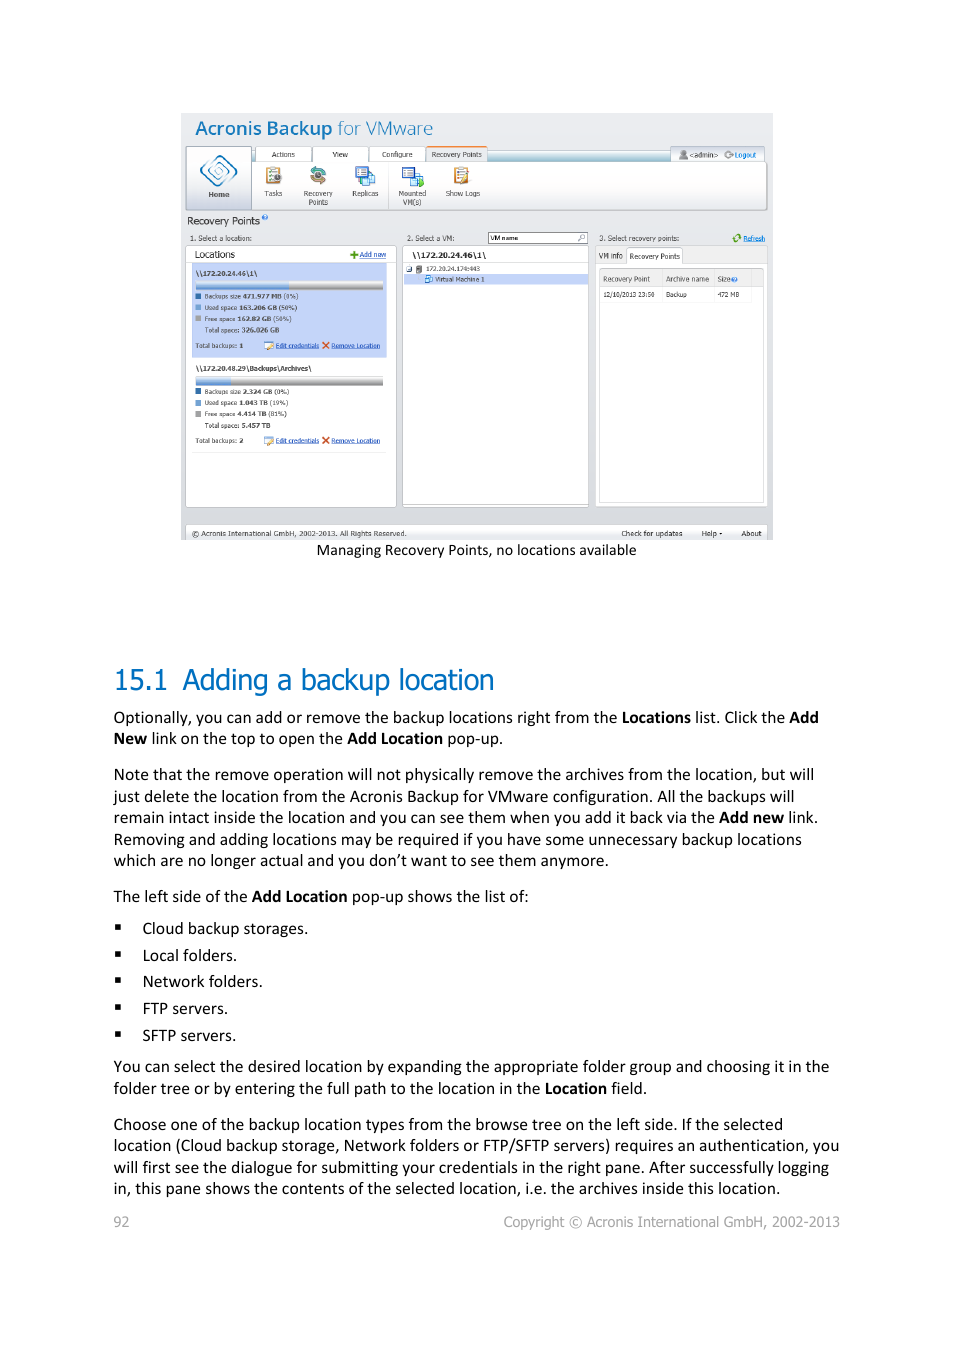The height and width of the screenshot is (1349, 954).
Task: Click the green plus icon beside Add new
Action: click(354, 255)
